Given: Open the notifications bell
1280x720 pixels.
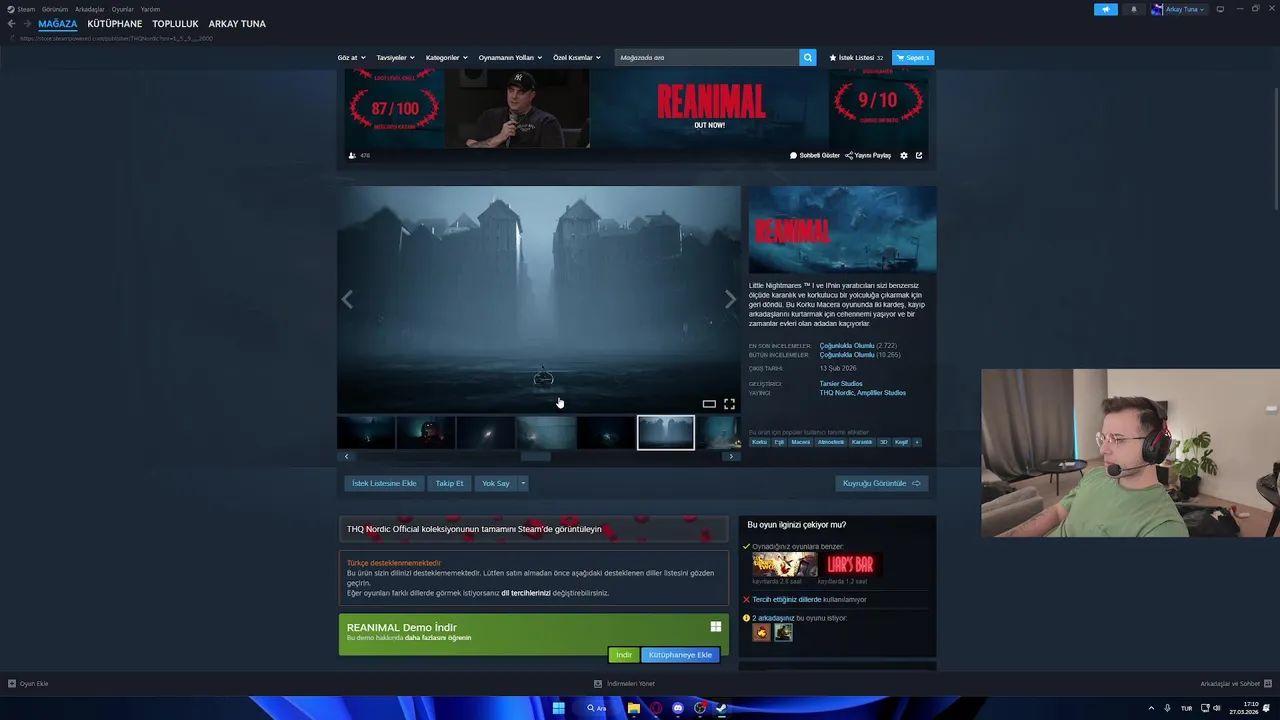Looking at the screenshot, I should click(1133, 9).
